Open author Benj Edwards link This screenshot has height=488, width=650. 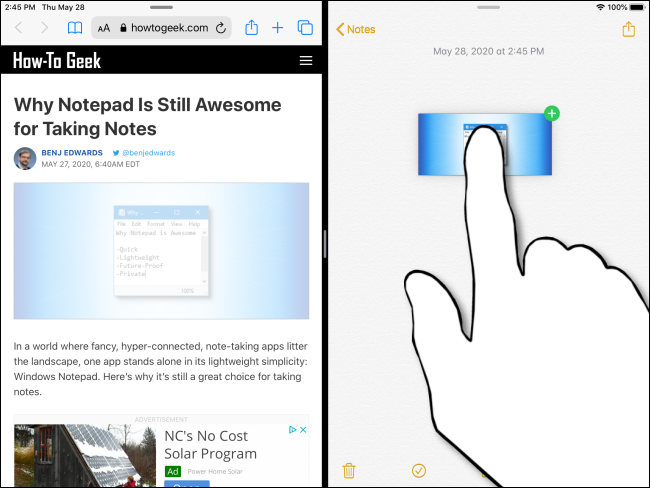click(x=72, y=153)
